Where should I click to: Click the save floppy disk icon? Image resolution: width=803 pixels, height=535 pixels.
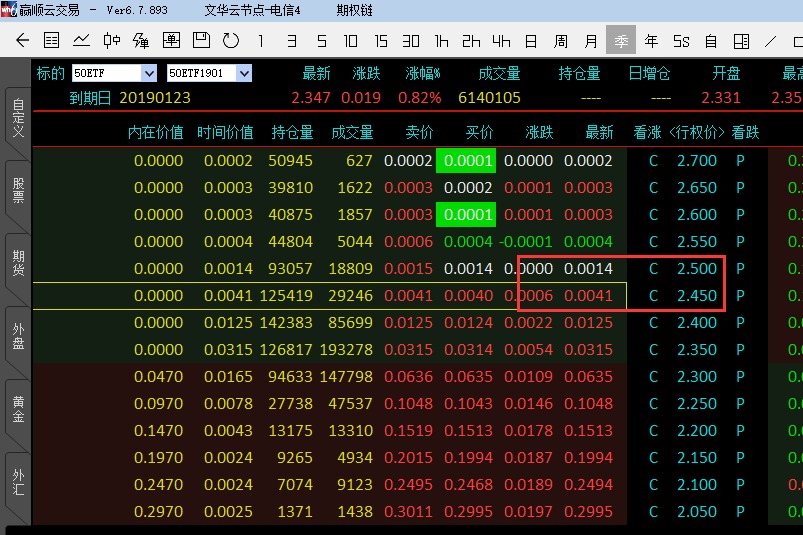(x=201, y=41)
